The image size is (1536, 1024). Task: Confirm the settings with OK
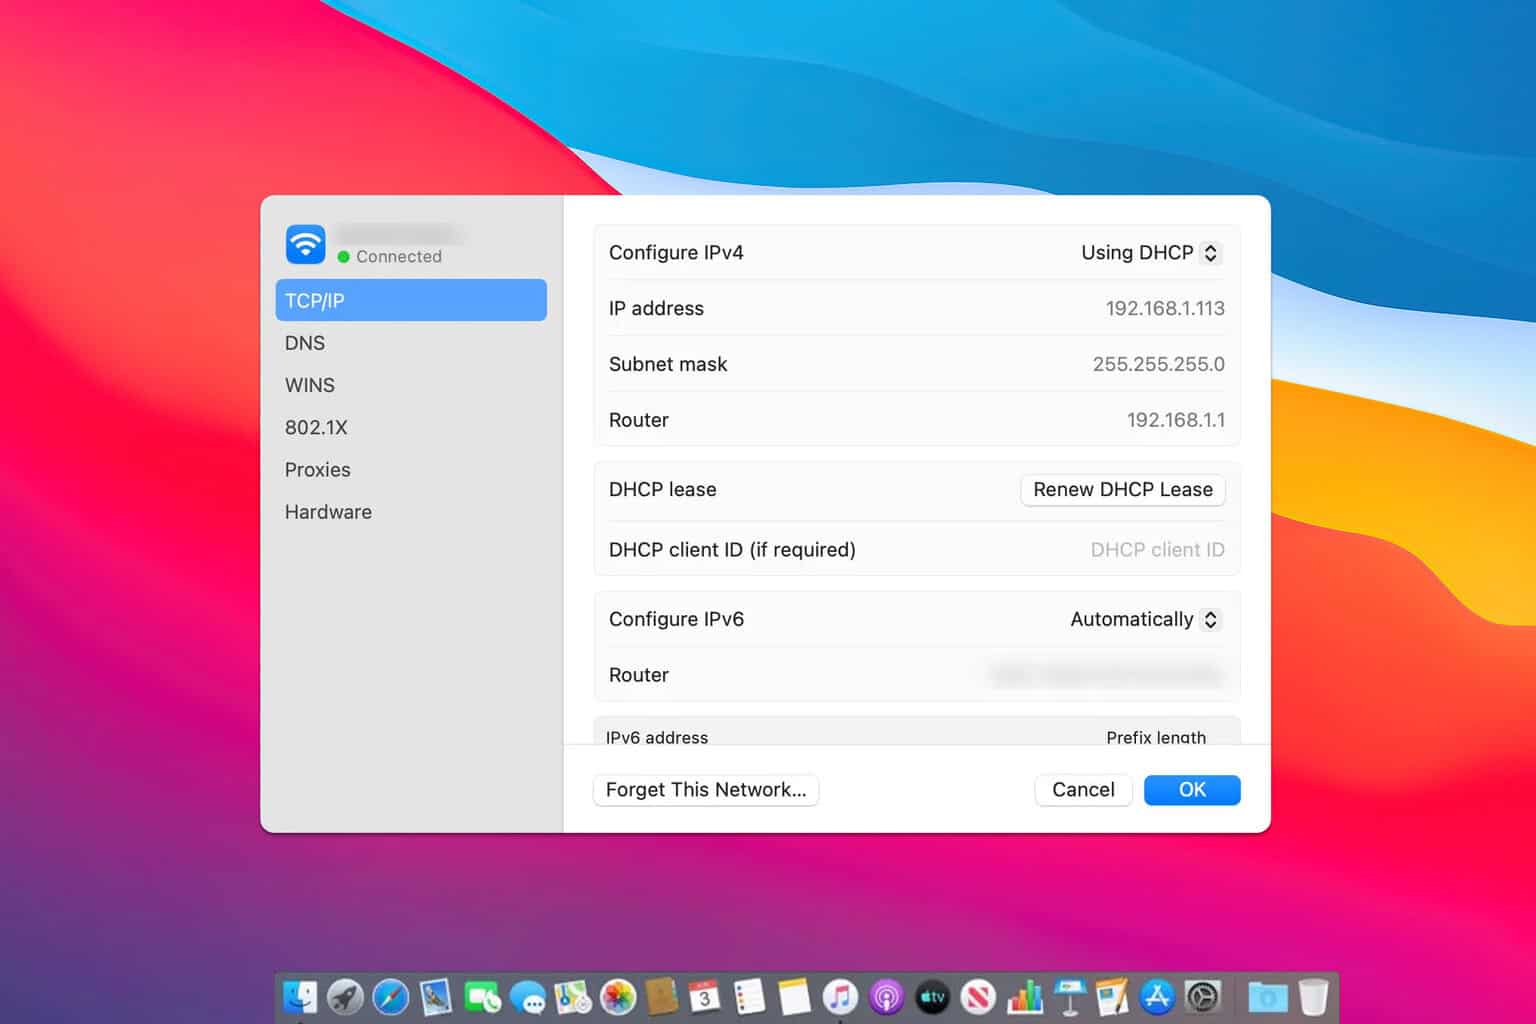[1192, 789]
